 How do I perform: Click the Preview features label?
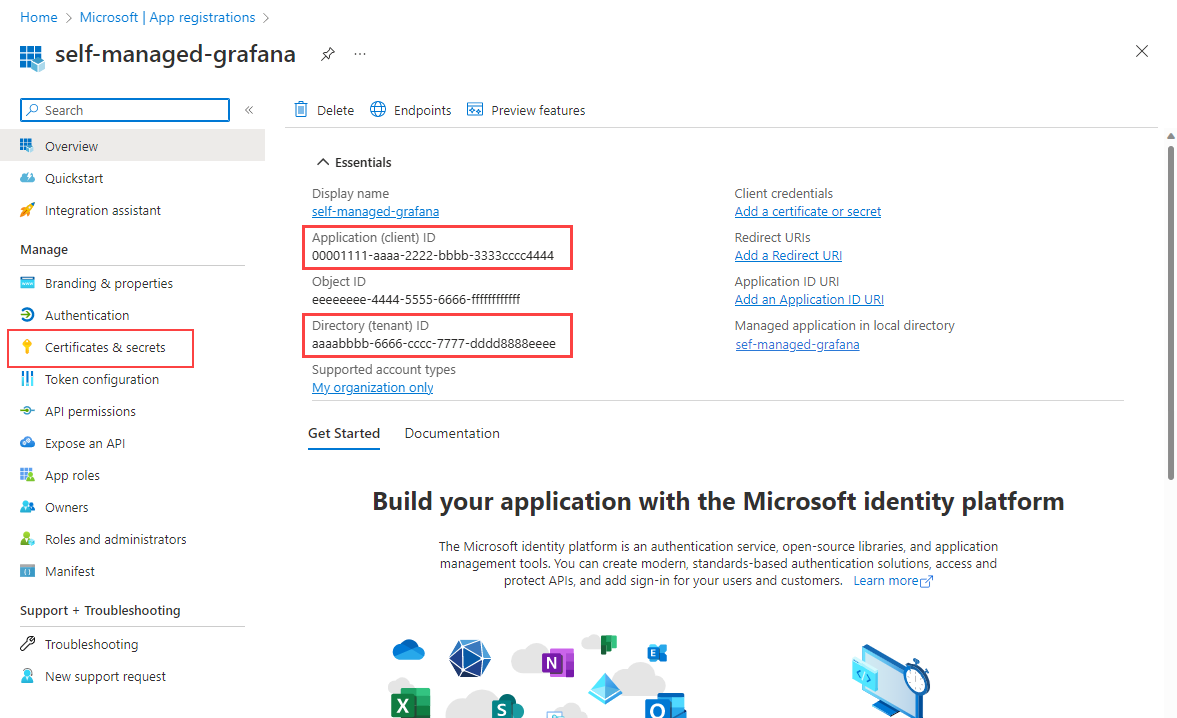click(538, 110)
